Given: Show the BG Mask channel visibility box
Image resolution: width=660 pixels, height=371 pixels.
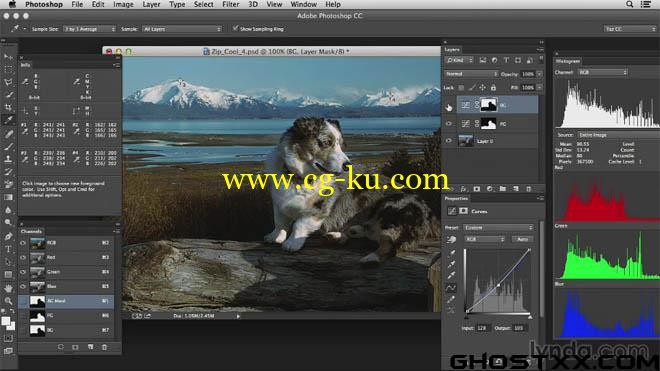Looking at the screenshot, I should tap(23, 301).
